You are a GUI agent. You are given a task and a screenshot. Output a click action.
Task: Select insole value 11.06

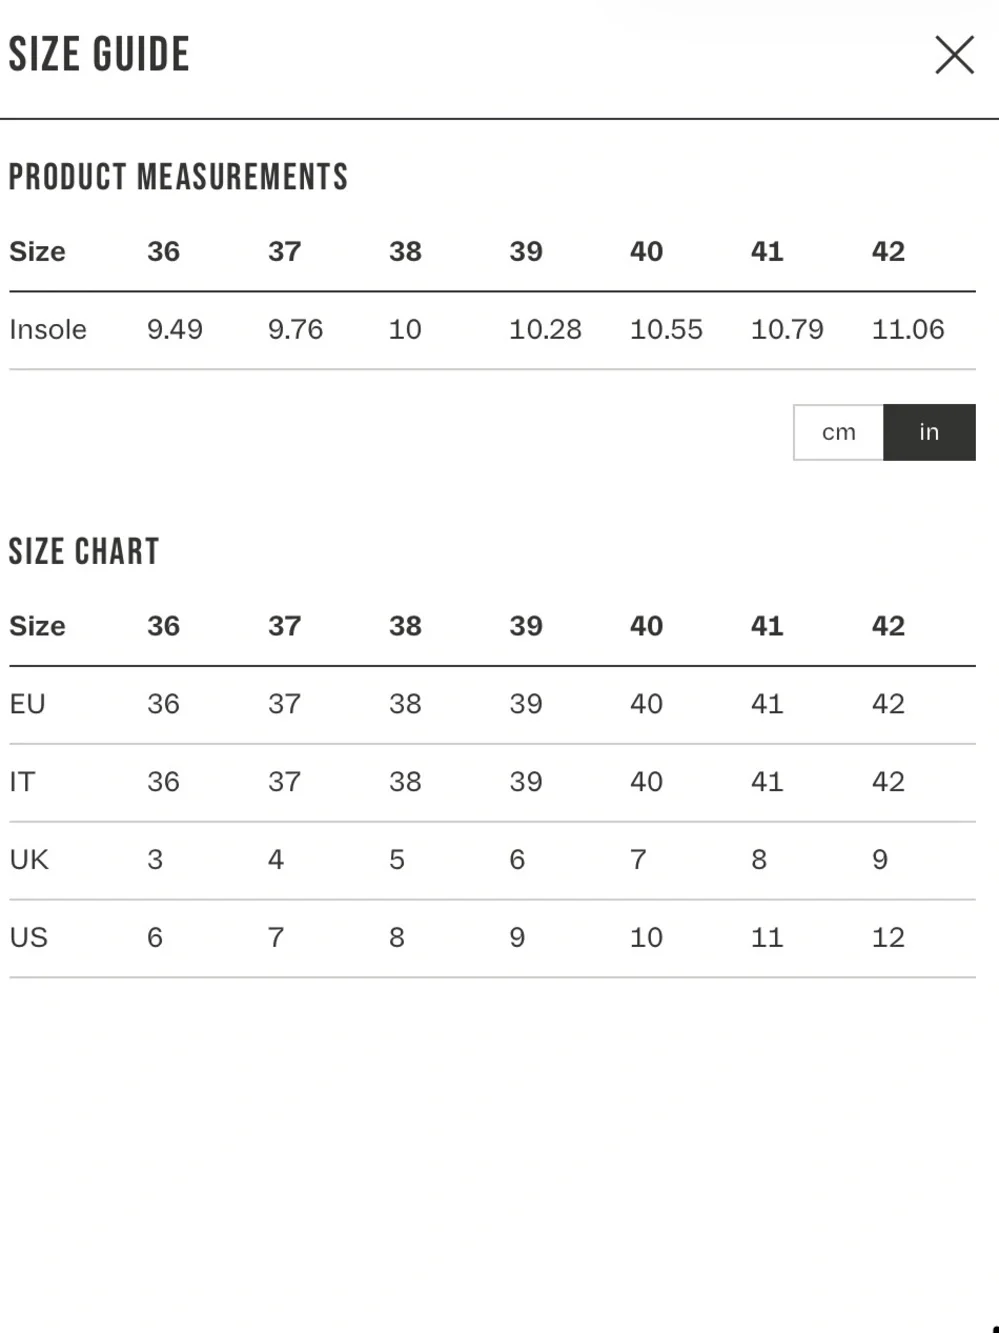908,329
